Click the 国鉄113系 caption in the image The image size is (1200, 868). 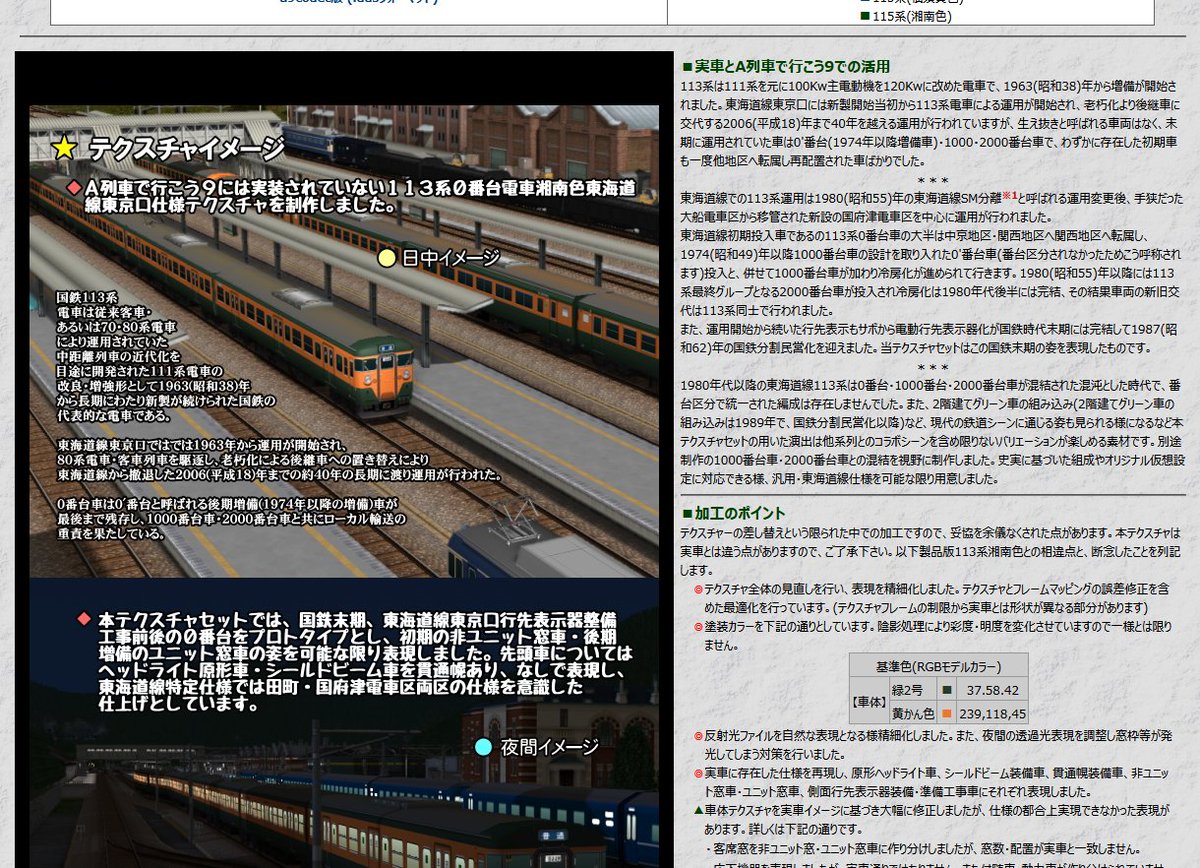tap(87, 297)
